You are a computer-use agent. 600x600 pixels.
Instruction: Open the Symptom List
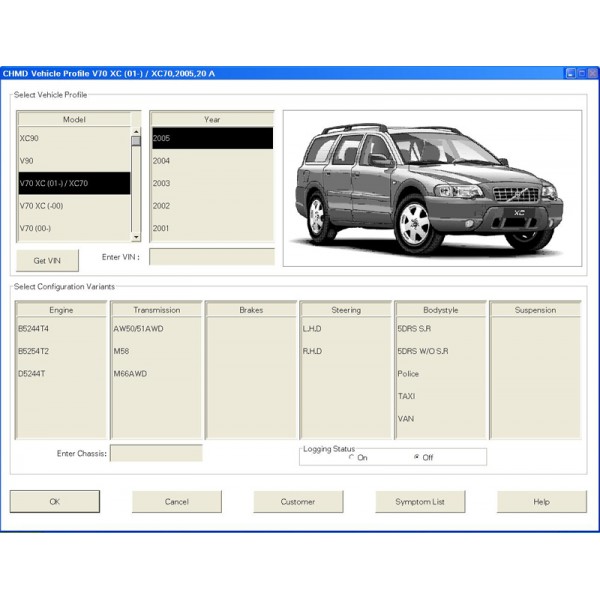pos(420,501)
